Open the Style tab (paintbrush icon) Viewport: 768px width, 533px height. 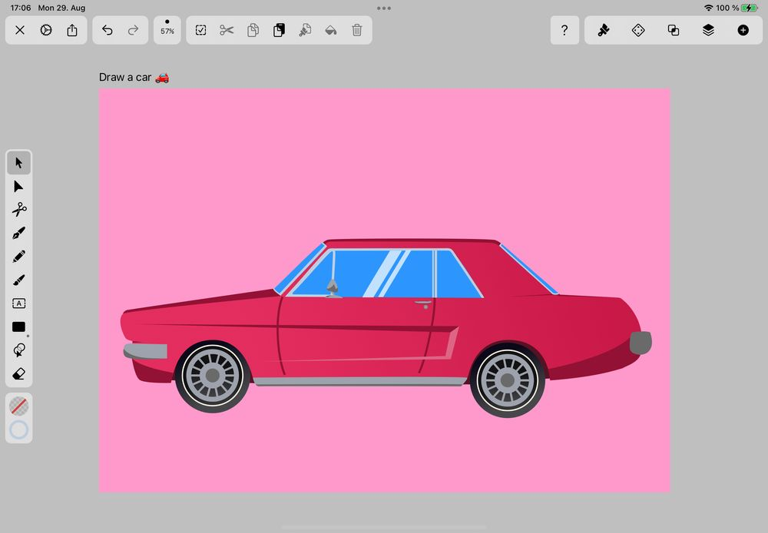603,30
